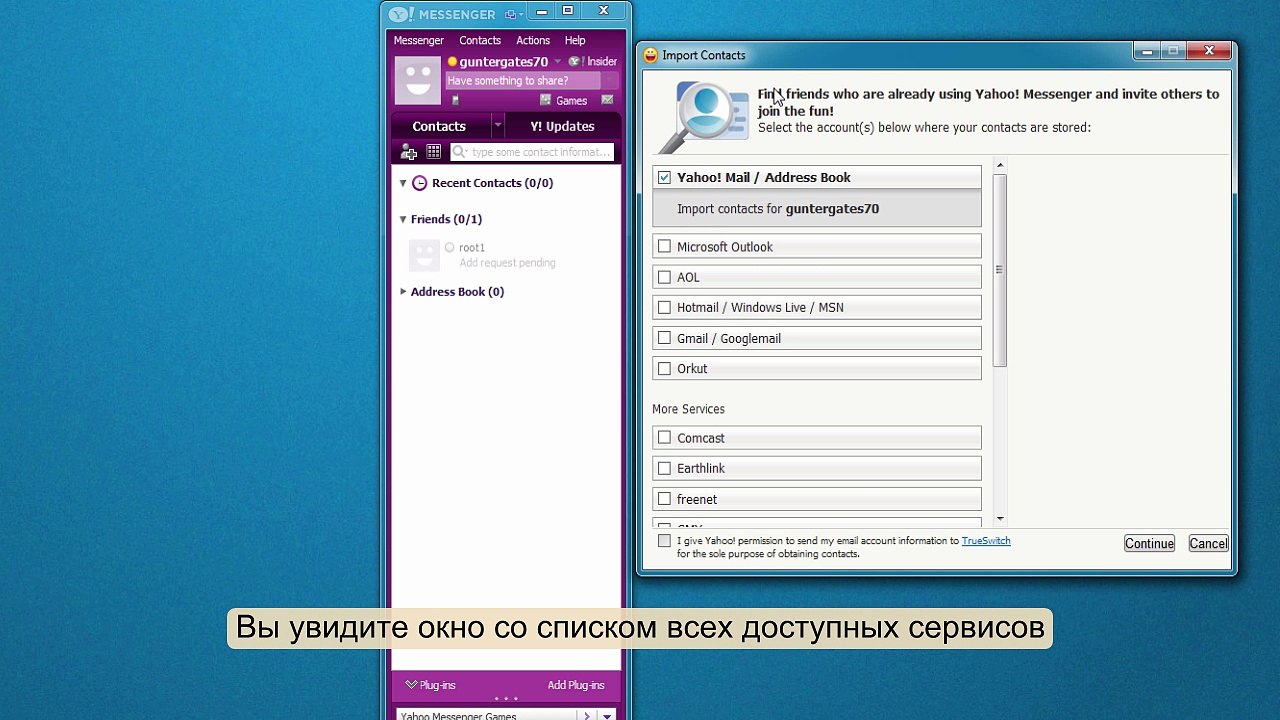
Task: Click the yellow status indicator beside guntergates70
Action: tap(452, 62)
